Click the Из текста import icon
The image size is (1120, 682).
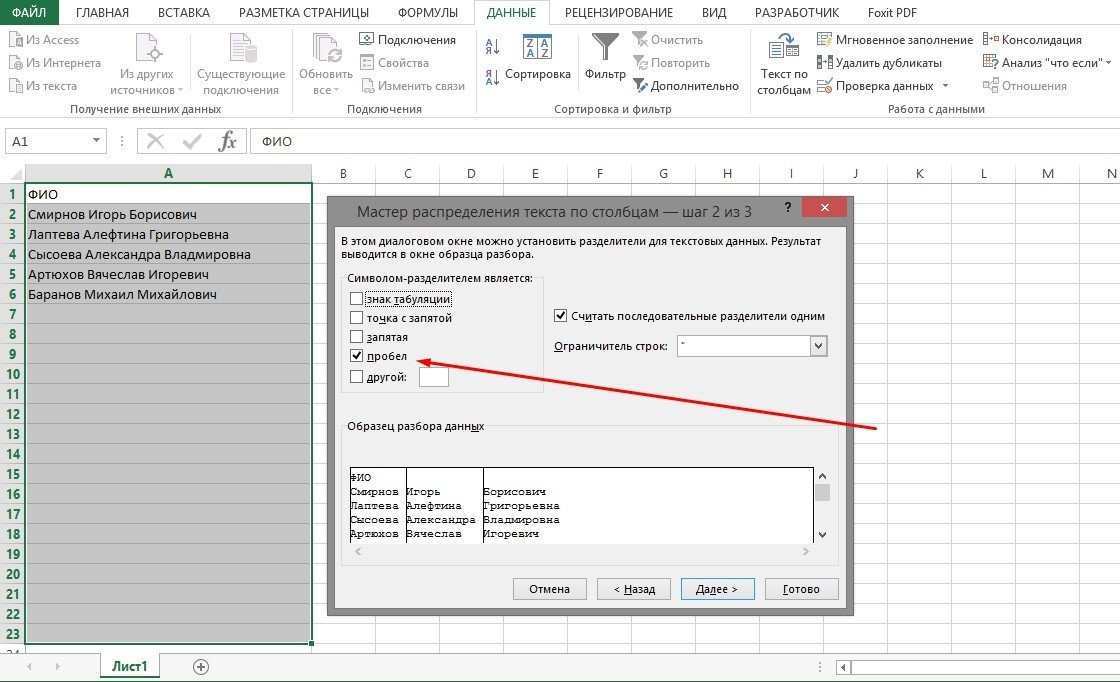point(15,85)
